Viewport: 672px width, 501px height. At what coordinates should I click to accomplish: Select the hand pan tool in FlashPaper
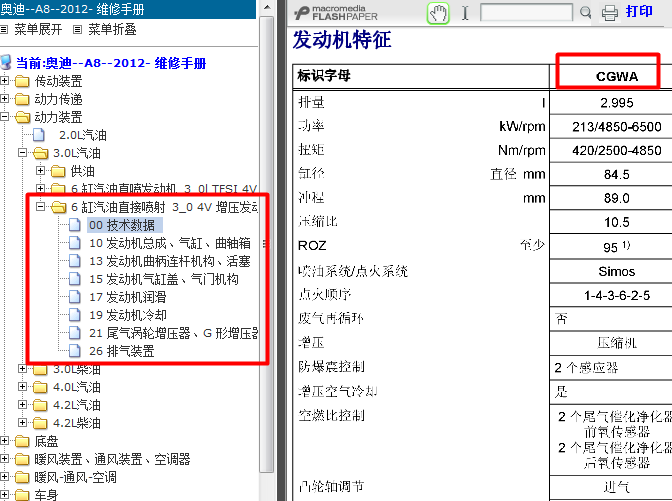[438, 13]
